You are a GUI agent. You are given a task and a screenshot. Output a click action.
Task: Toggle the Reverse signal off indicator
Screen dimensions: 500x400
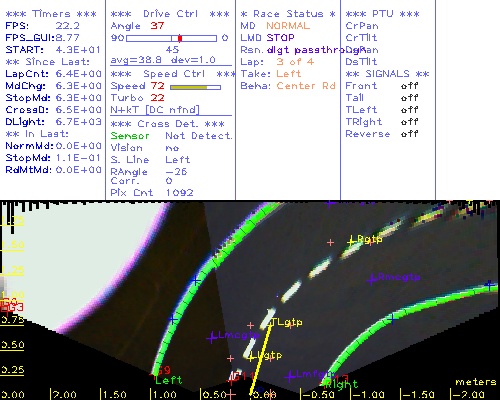pos(410,134)
